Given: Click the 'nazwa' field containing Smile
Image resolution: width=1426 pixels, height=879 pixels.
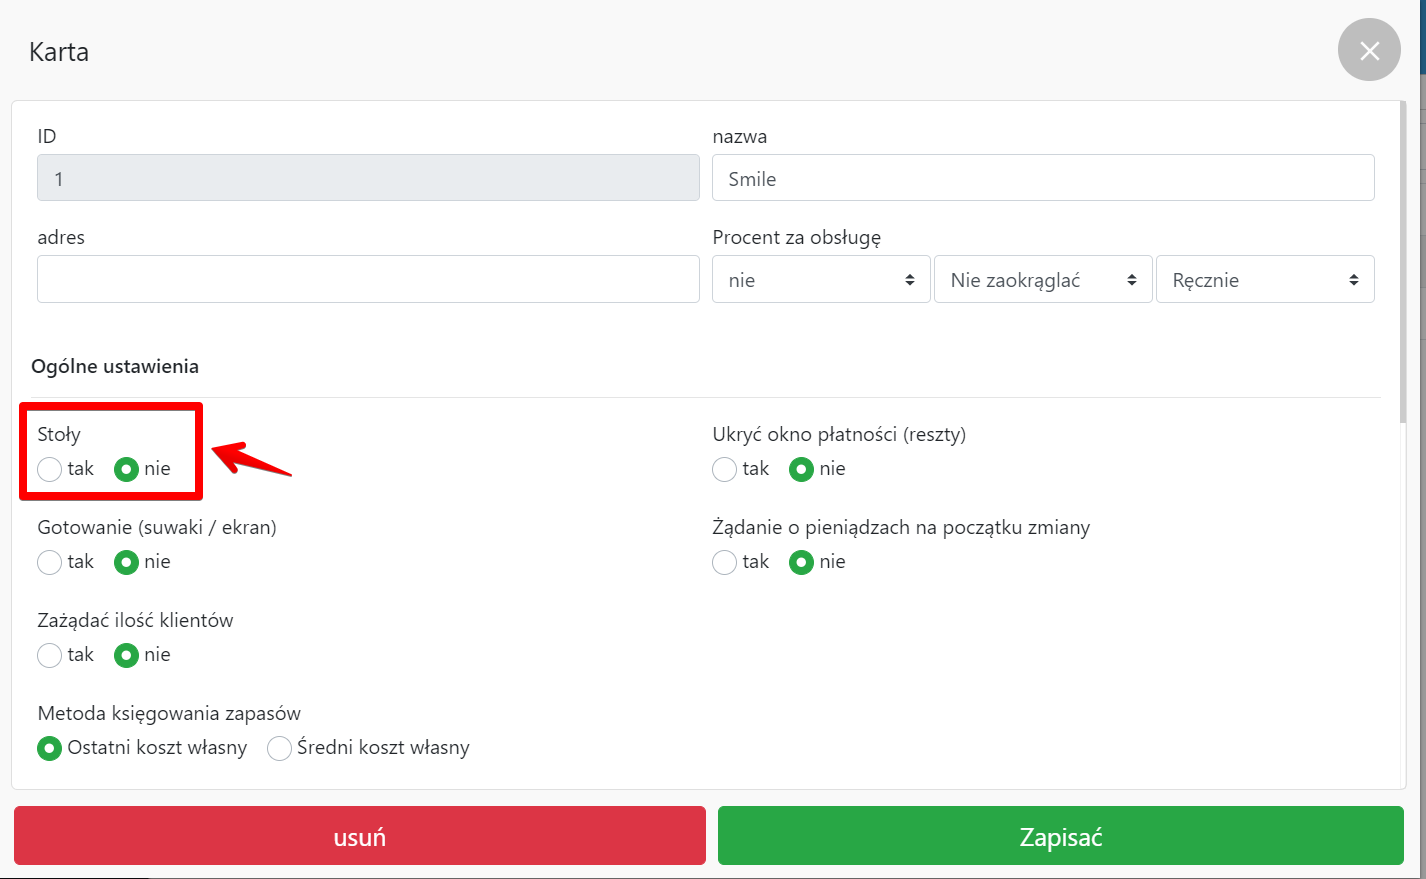Looking at the screenshot, I should [x=1042, y=178].
